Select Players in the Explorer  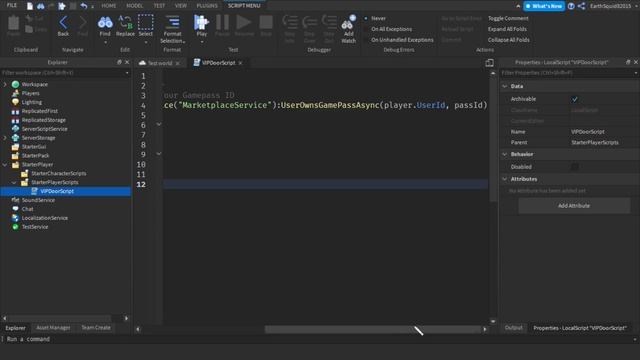tap(30, 93)
